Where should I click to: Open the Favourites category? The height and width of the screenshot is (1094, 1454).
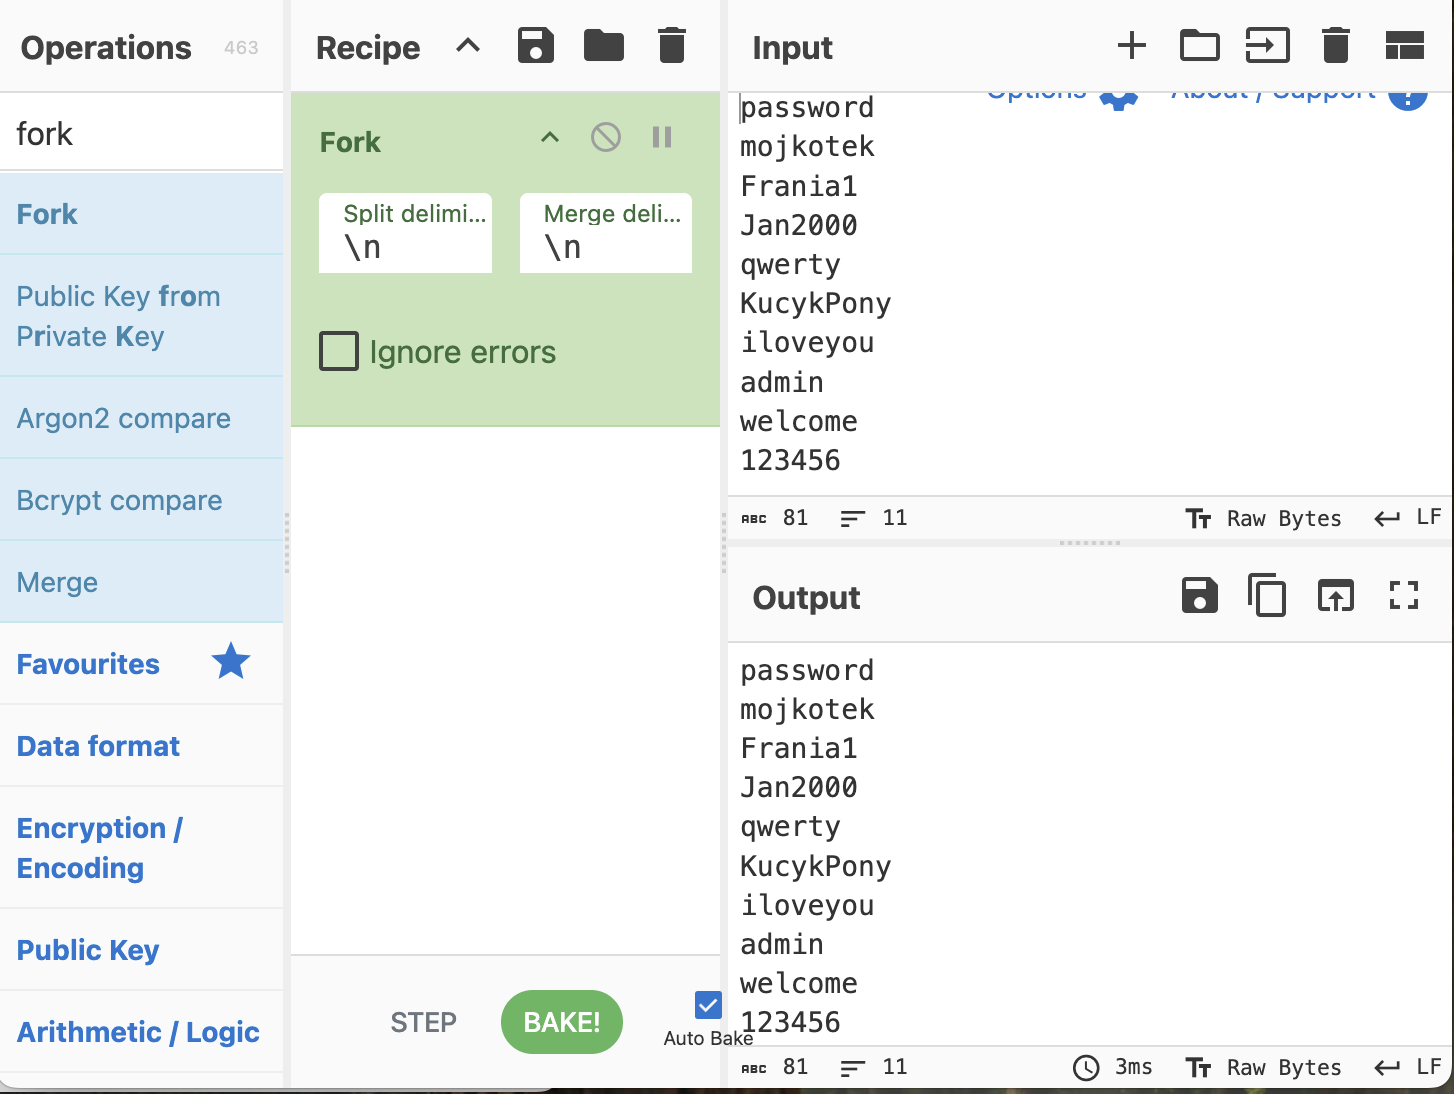tap(88, 664)
